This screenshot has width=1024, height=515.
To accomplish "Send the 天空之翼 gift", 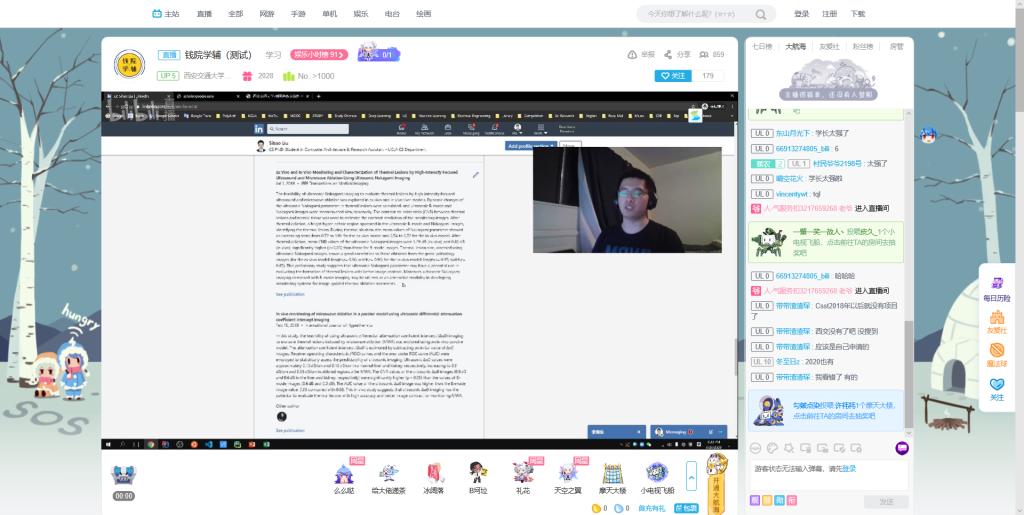I will (568, 476).
